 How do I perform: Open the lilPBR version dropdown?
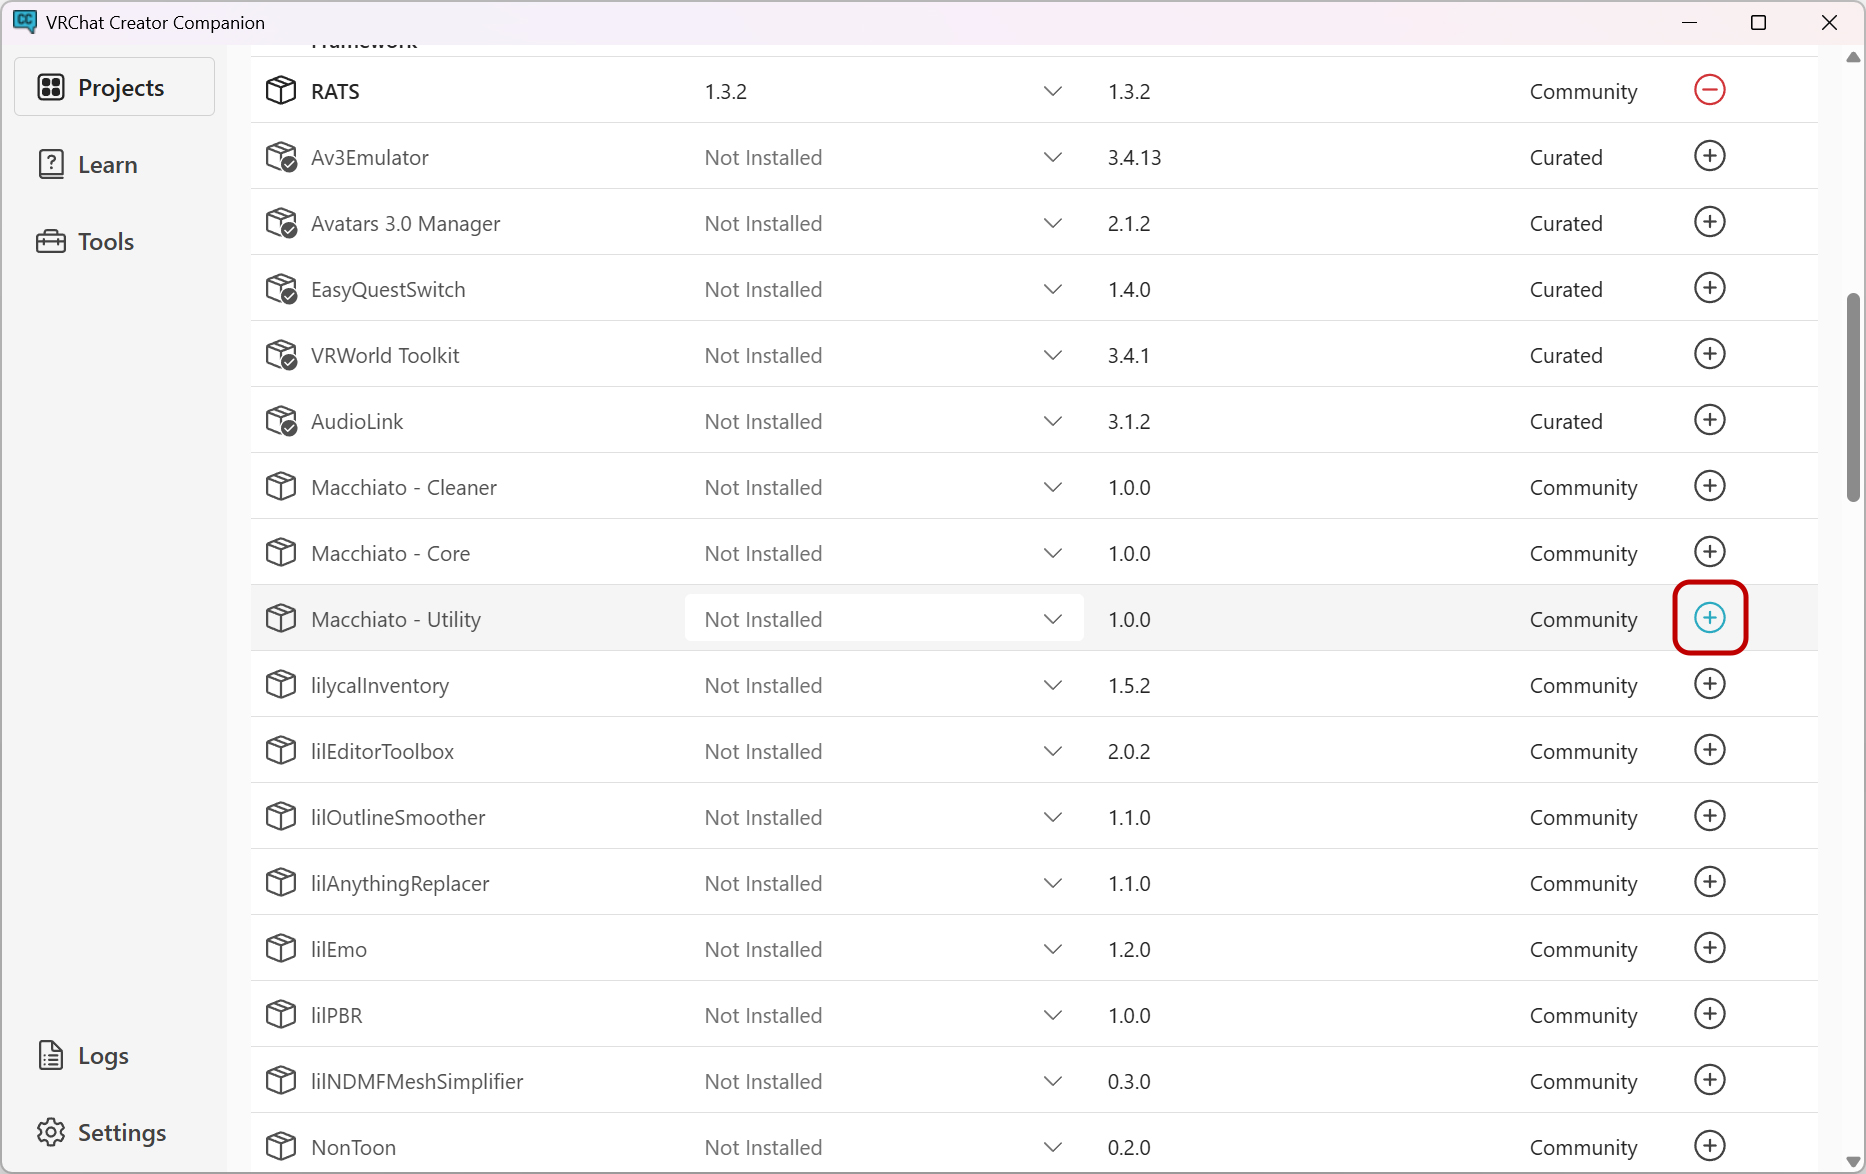(884, 1015)
